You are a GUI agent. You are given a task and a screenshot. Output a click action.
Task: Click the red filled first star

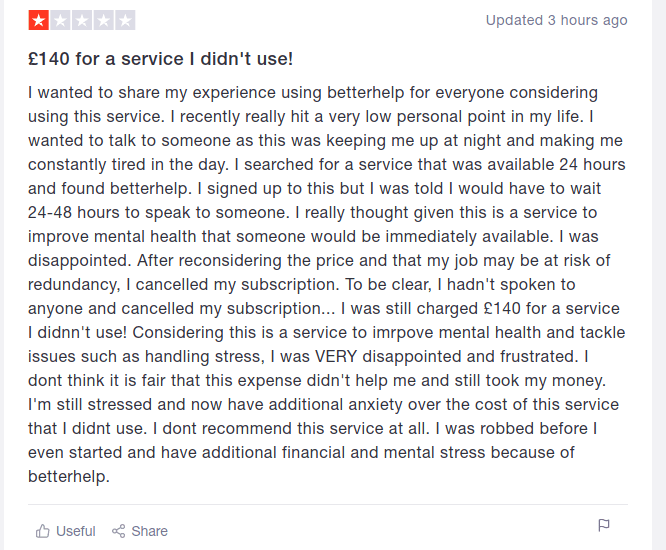coord(38,20)
